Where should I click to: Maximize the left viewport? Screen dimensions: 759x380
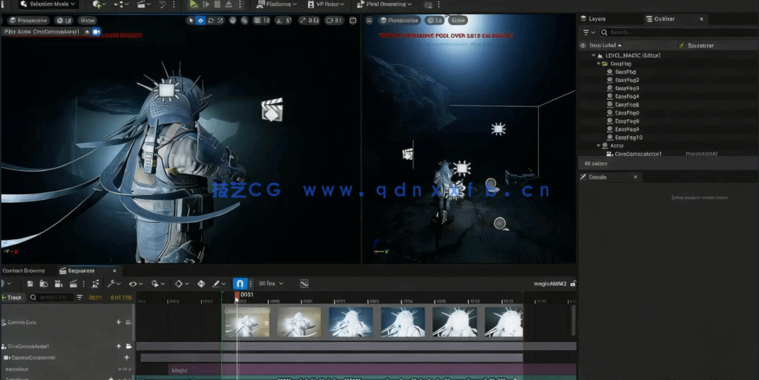353,20
